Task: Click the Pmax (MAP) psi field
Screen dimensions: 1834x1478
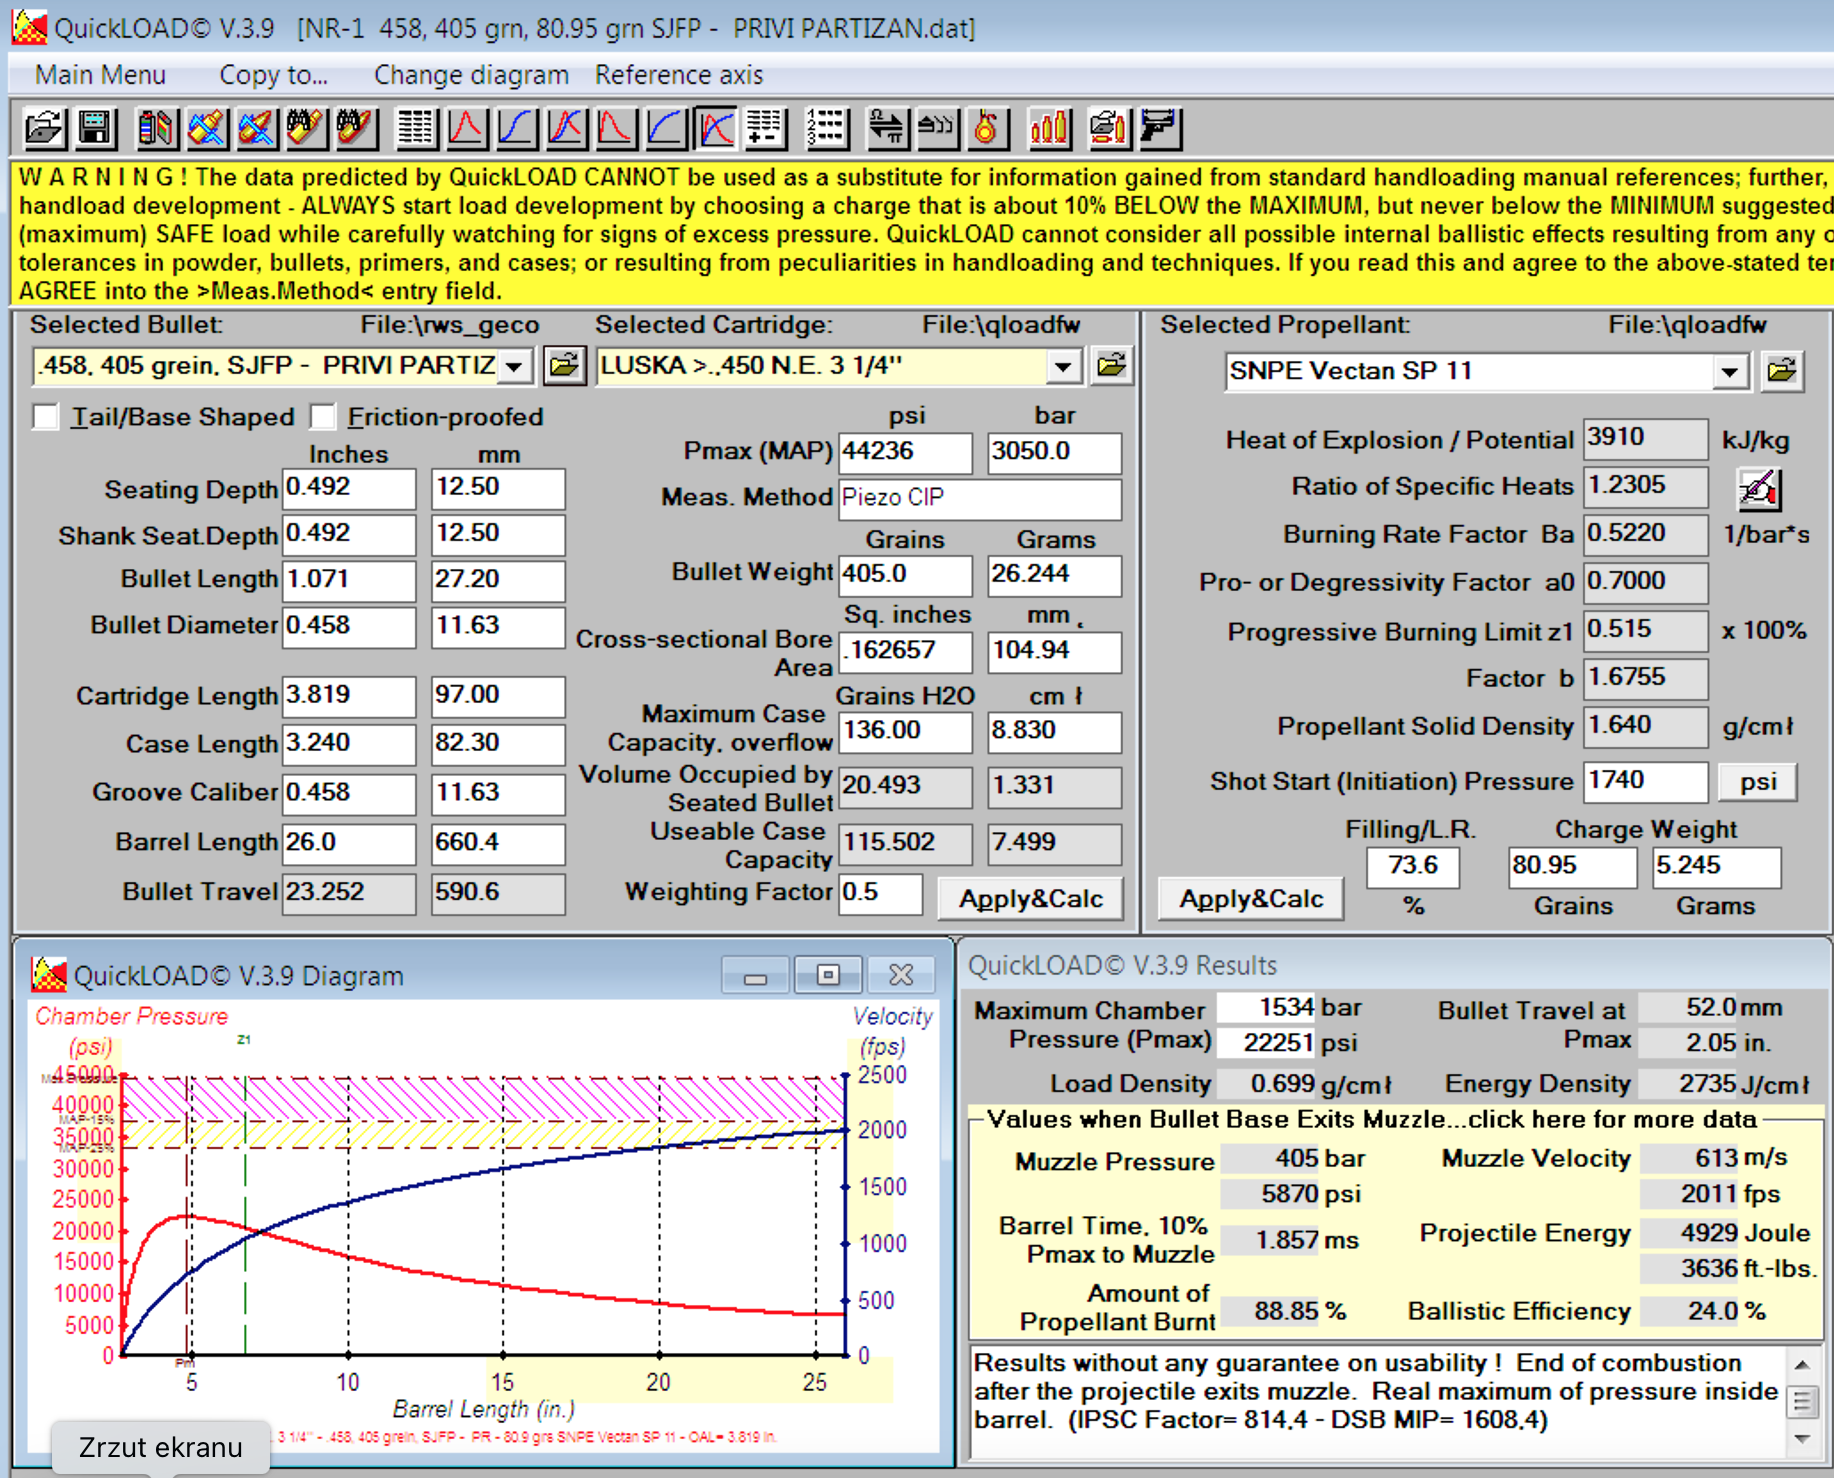Action: click(905, 452)
